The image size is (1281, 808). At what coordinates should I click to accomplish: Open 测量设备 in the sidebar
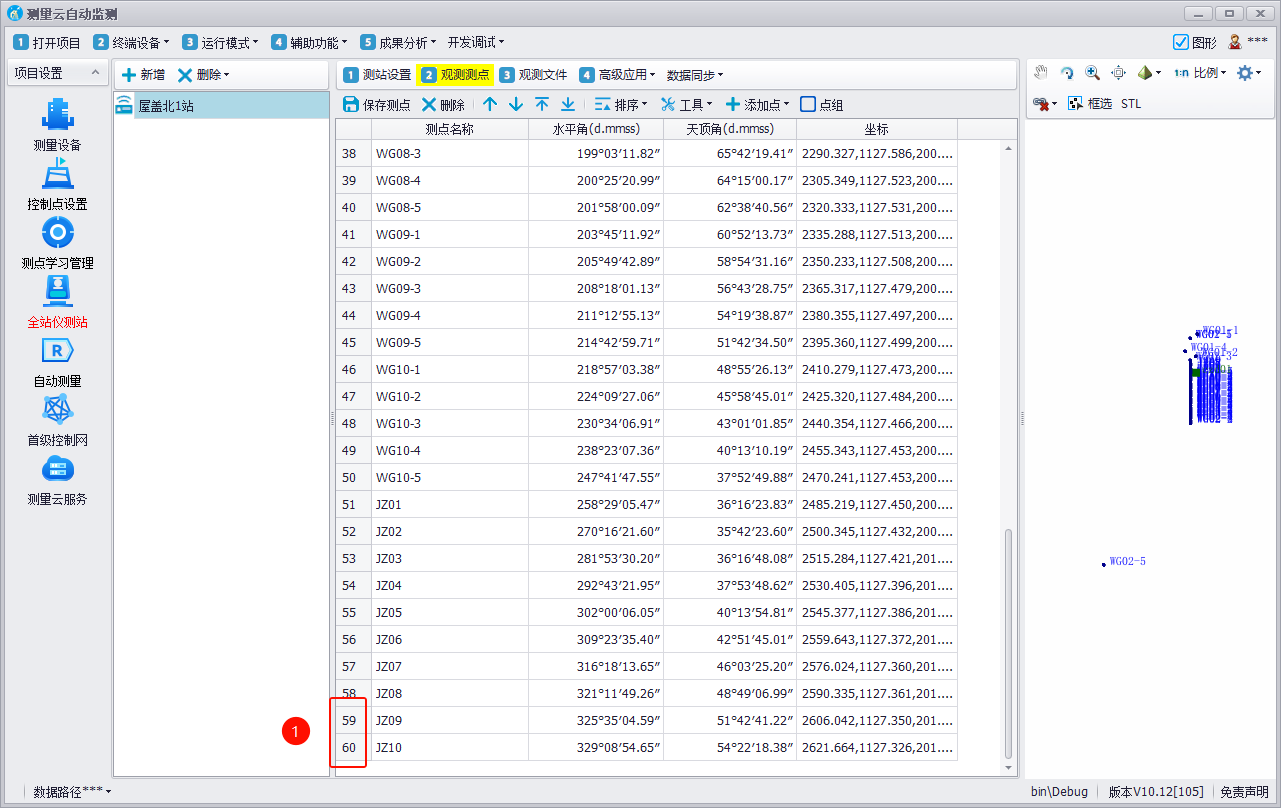click(57, 125)
